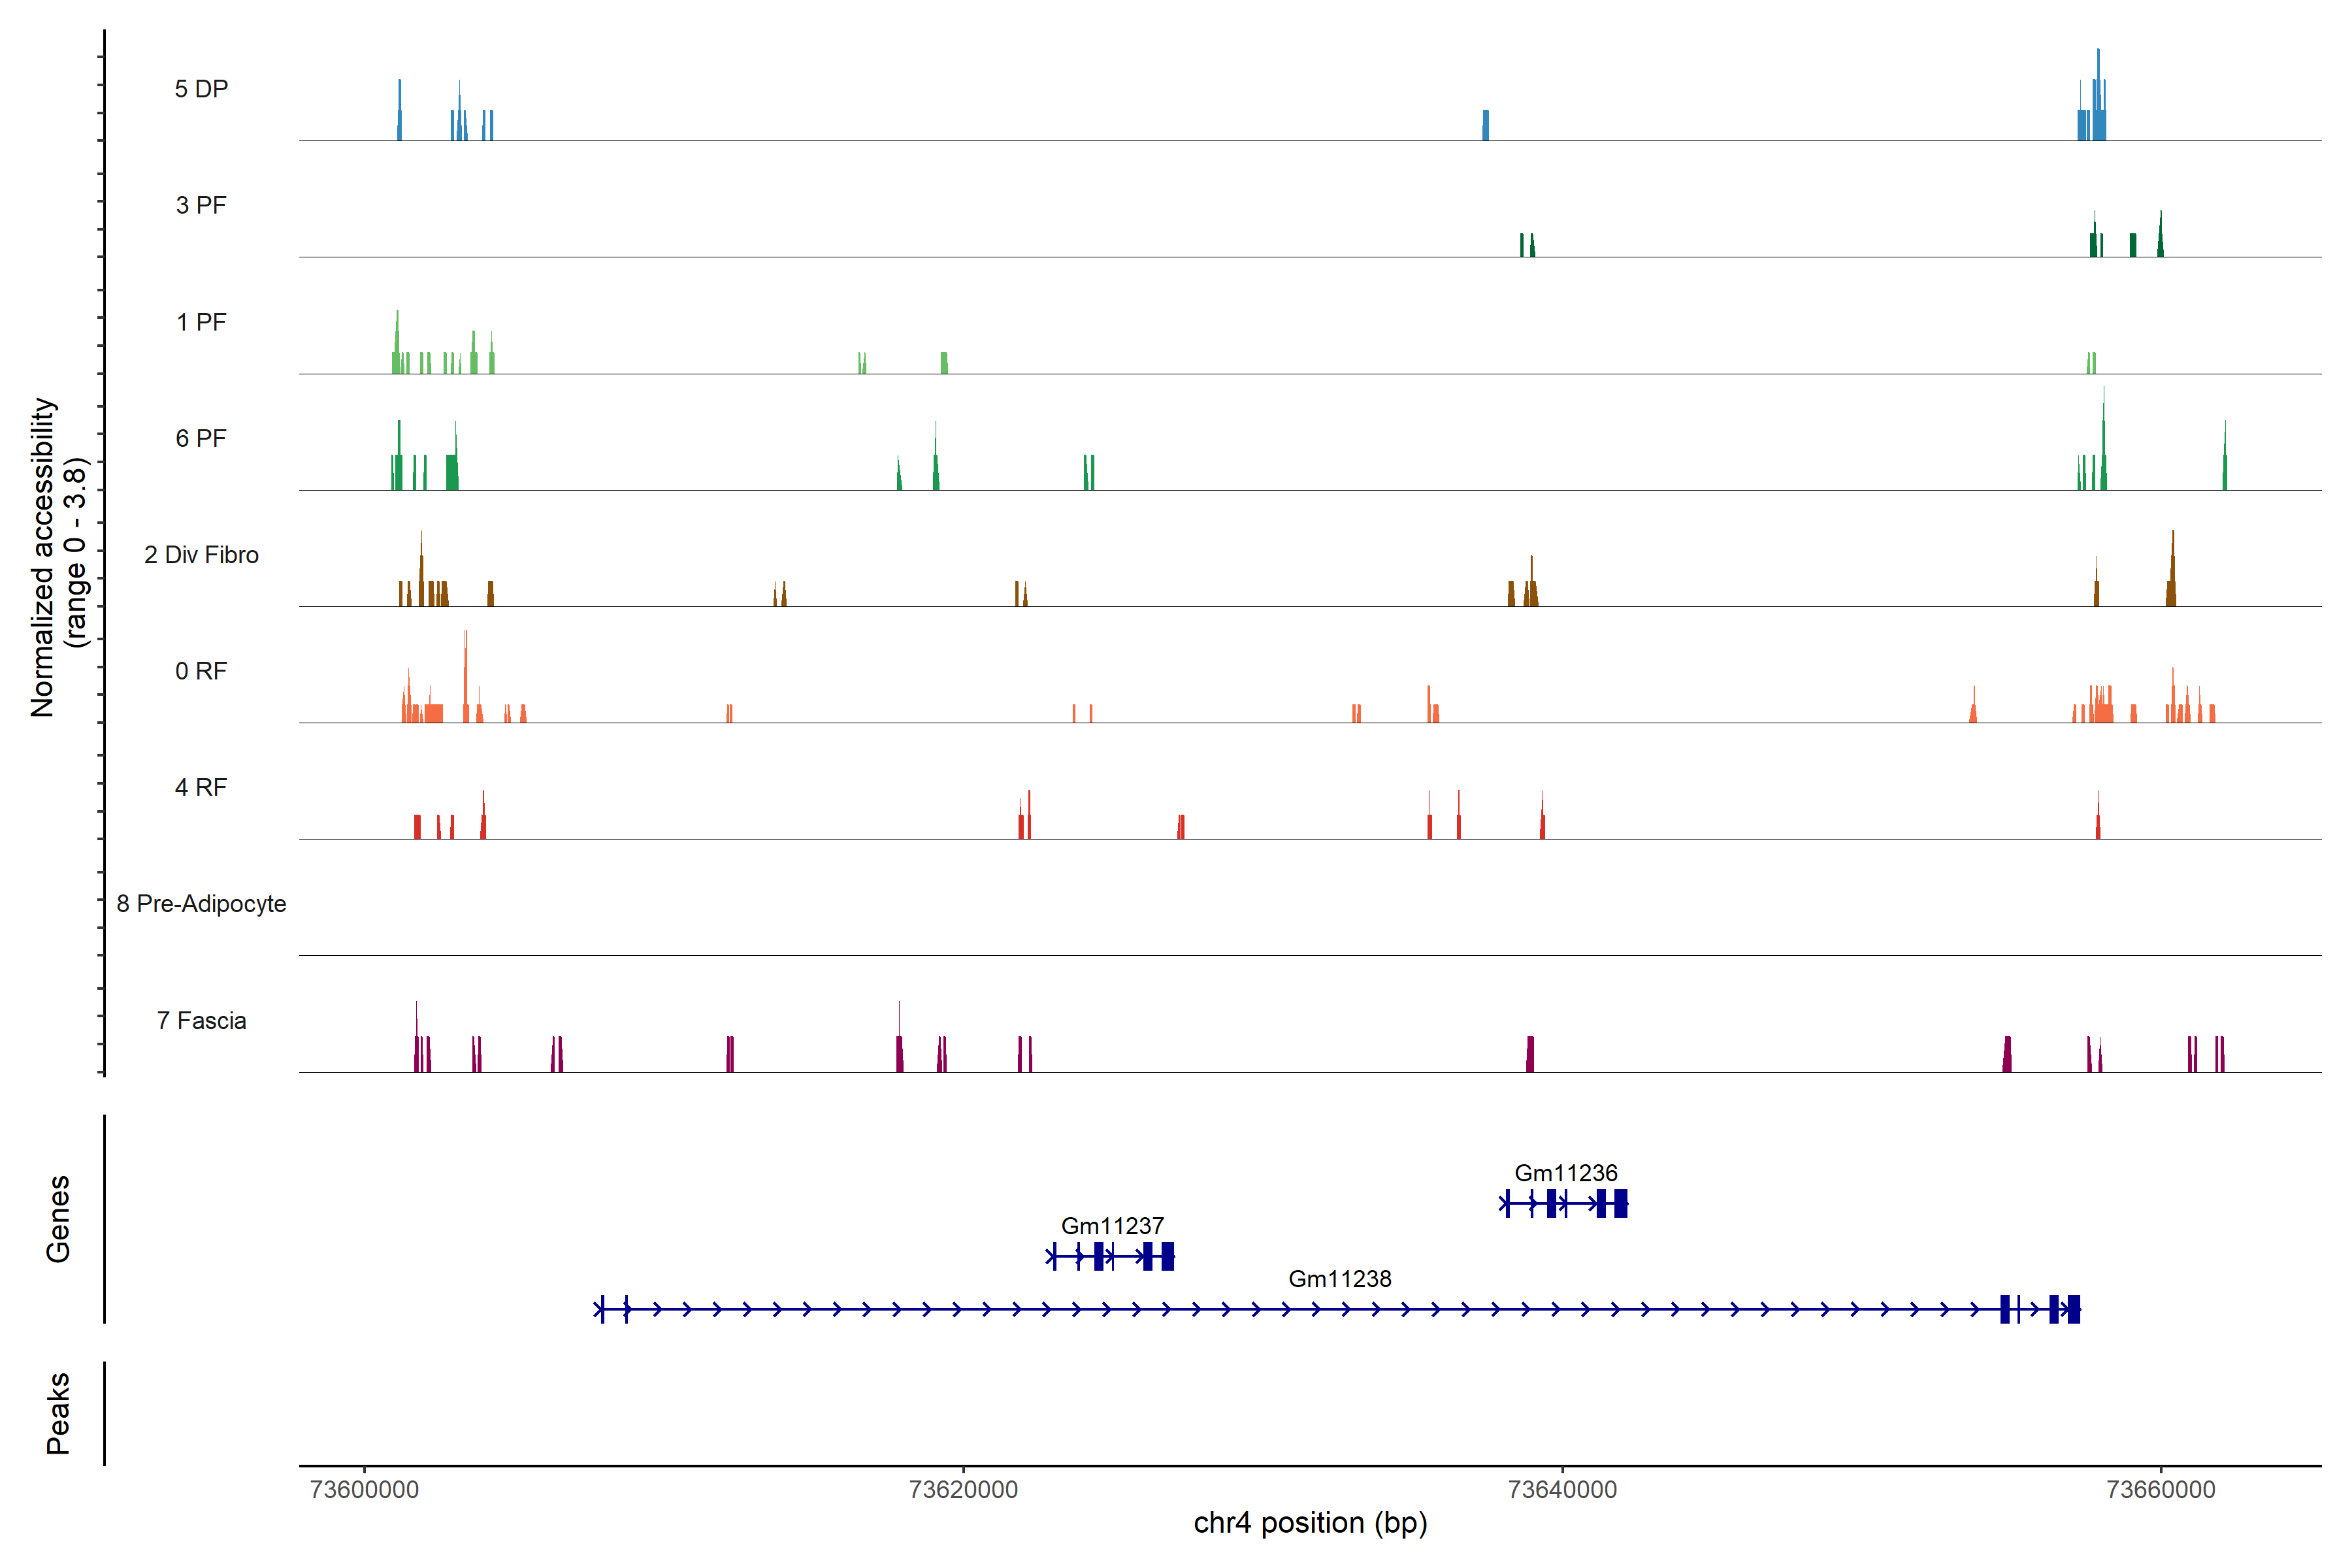Click the Gm11236 gene label
Screen dimensions: 2352x1568
pyautogui.click(x=1565, y=1172)
